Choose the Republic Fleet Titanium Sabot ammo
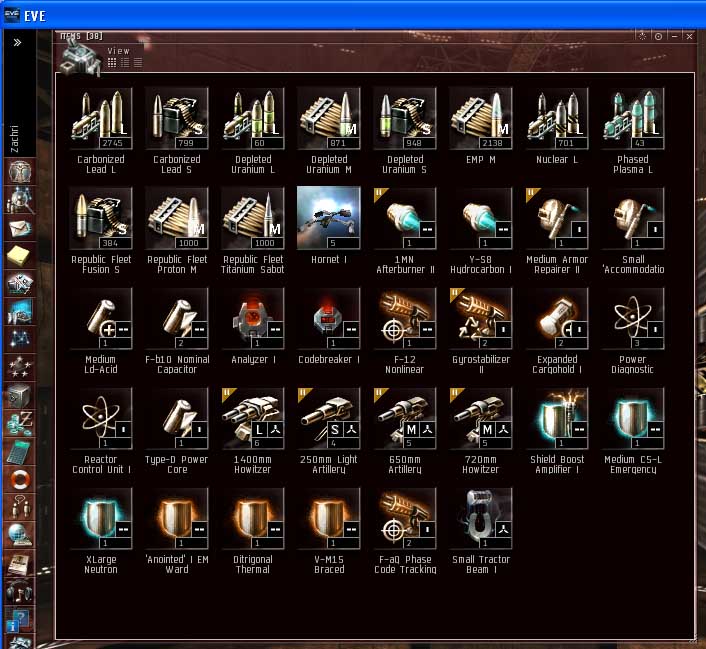Image resolution: width=706 pixels, height=649 pixels. (x=253, y=218)
